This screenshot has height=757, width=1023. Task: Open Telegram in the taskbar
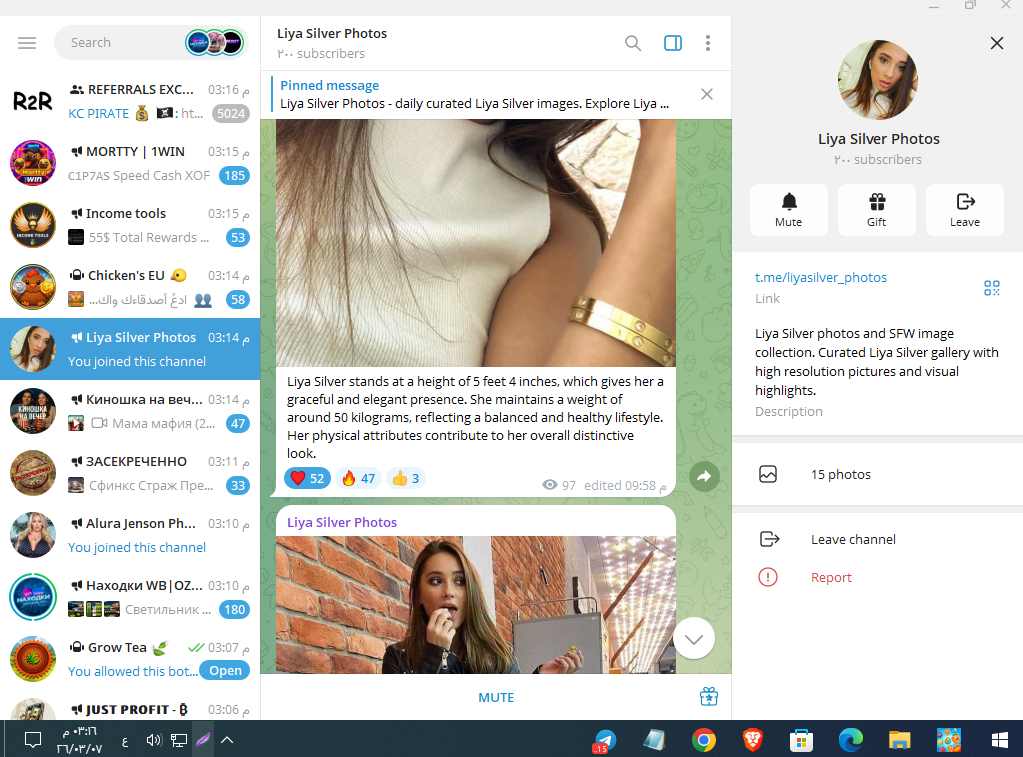pyautogui.click(x=605, y=740)
